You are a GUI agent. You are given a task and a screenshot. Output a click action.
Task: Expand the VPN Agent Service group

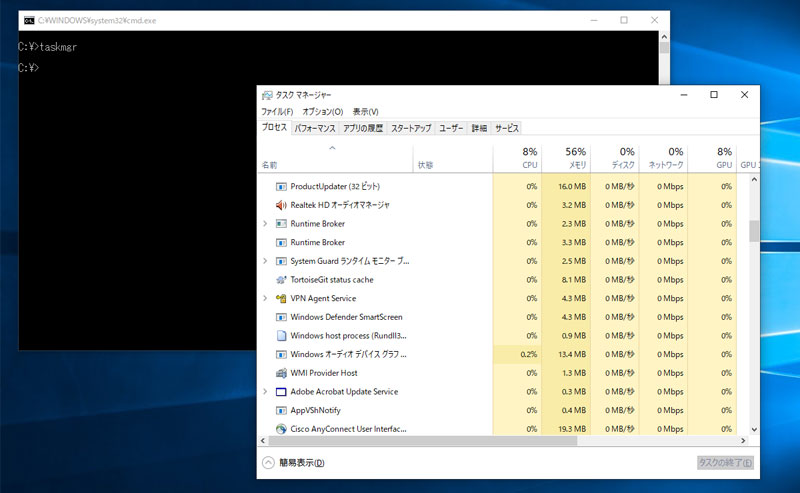pos(265,299)
